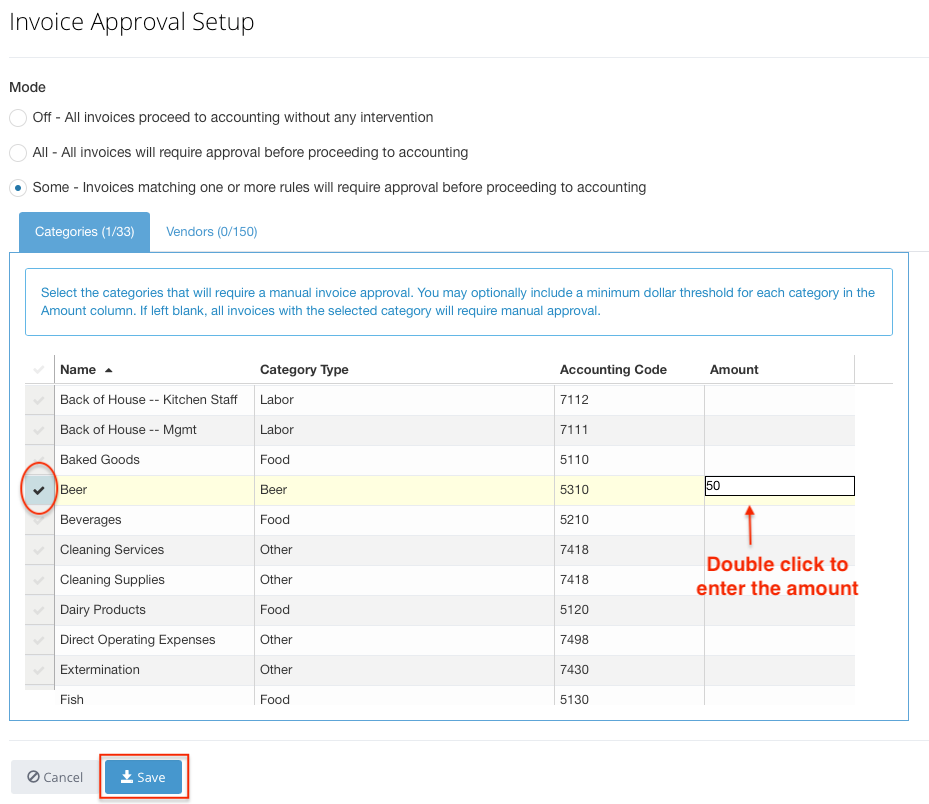The width and height of the screenshot is (929, 804).
Task: Click the Extermination category name
Action: pos(100,670)
